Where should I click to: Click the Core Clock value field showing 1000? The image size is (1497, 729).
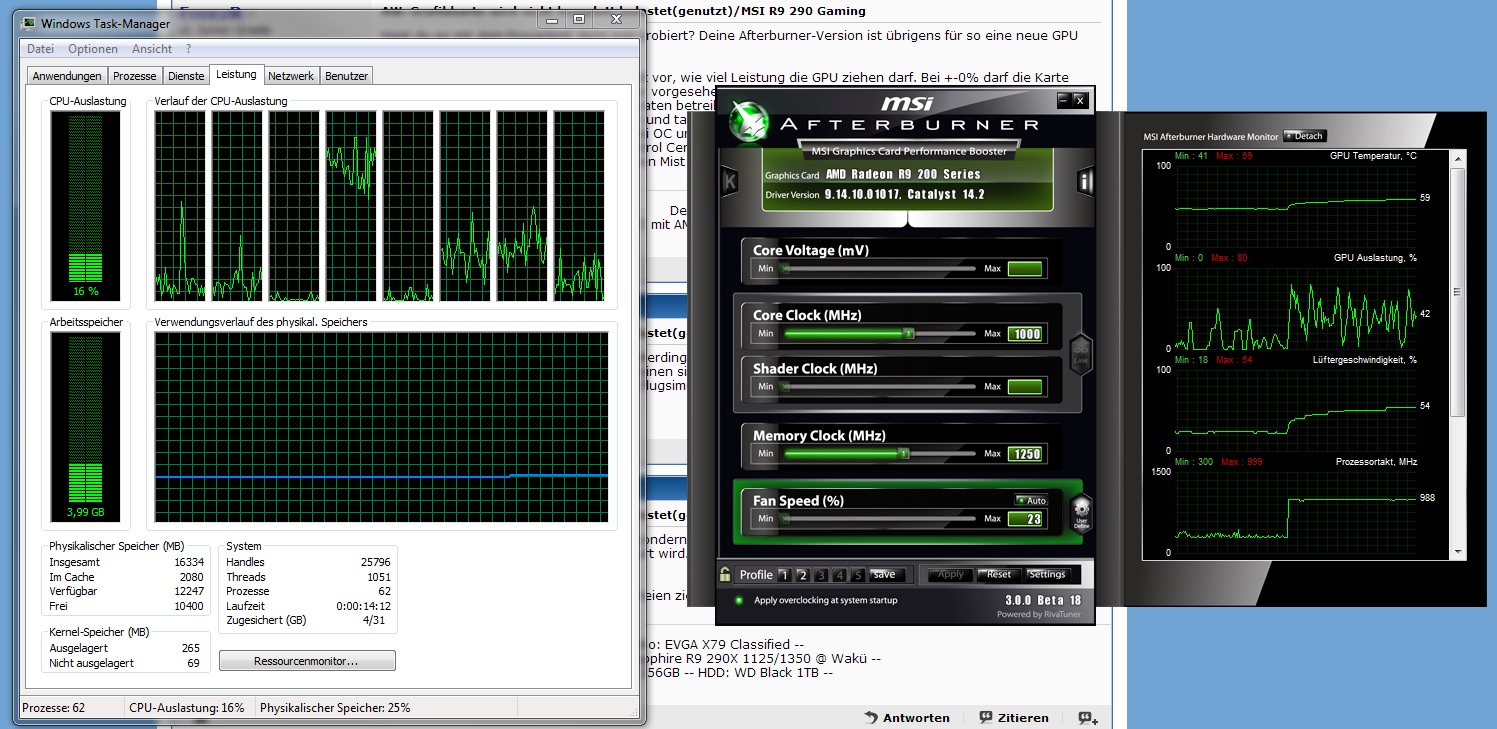tap(1025, 334)
